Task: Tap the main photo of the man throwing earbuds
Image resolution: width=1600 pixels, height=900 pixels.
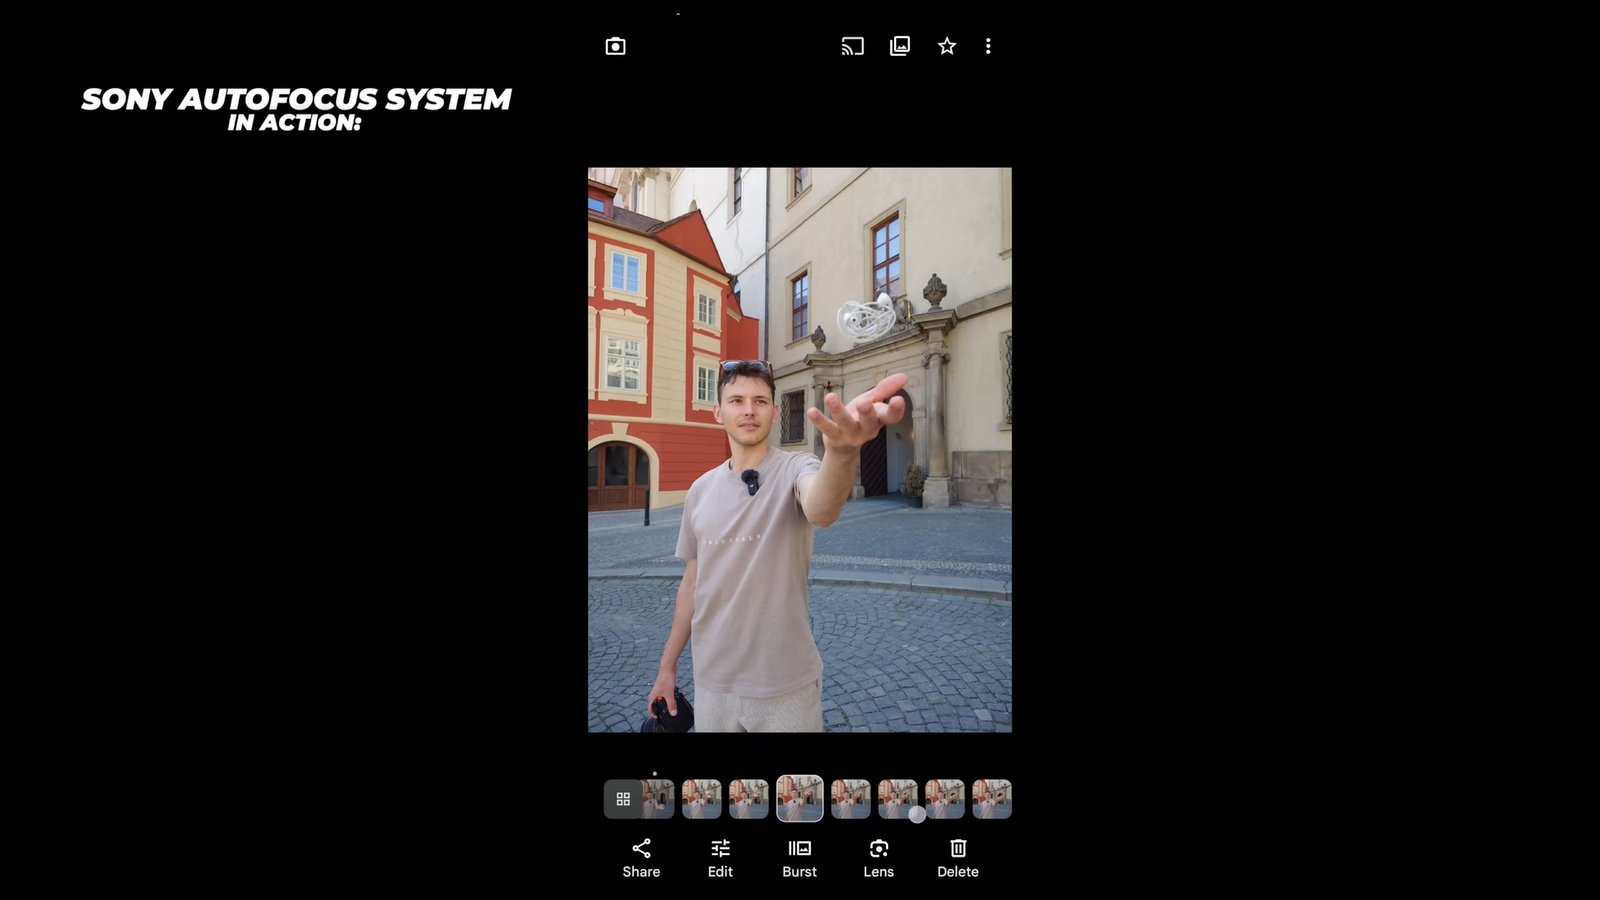Action: 800,450
